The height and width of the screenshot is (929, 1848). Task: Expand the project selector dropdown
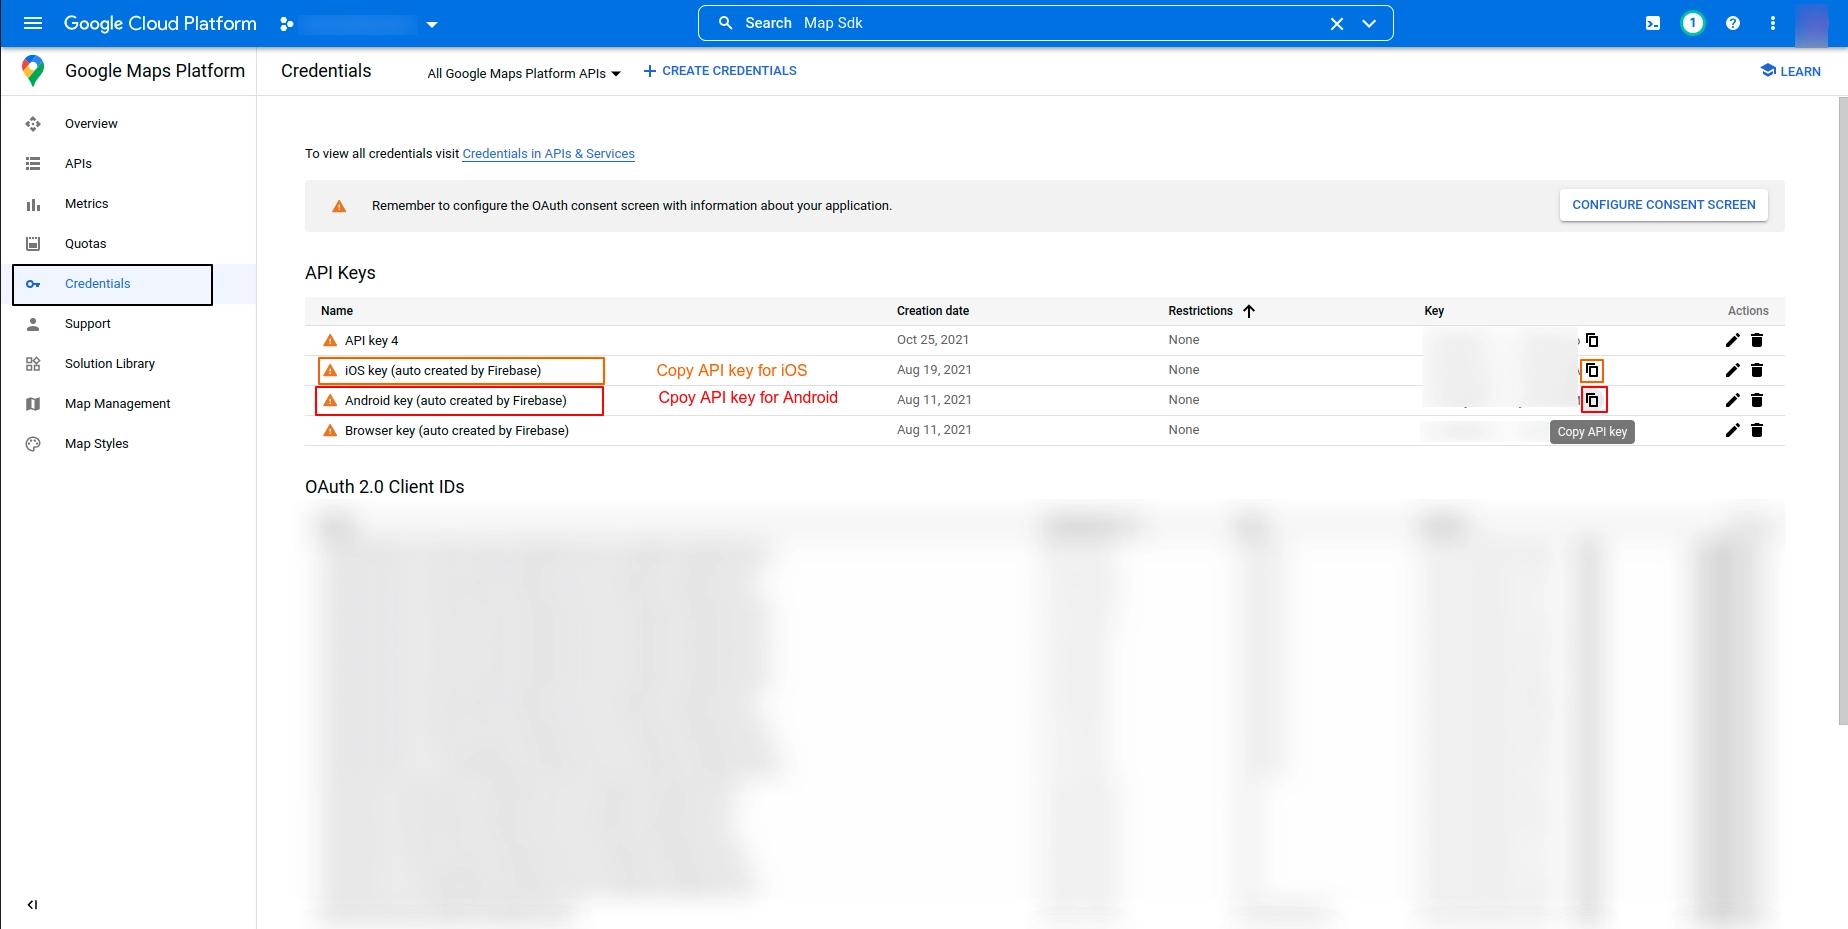(432, 24)
